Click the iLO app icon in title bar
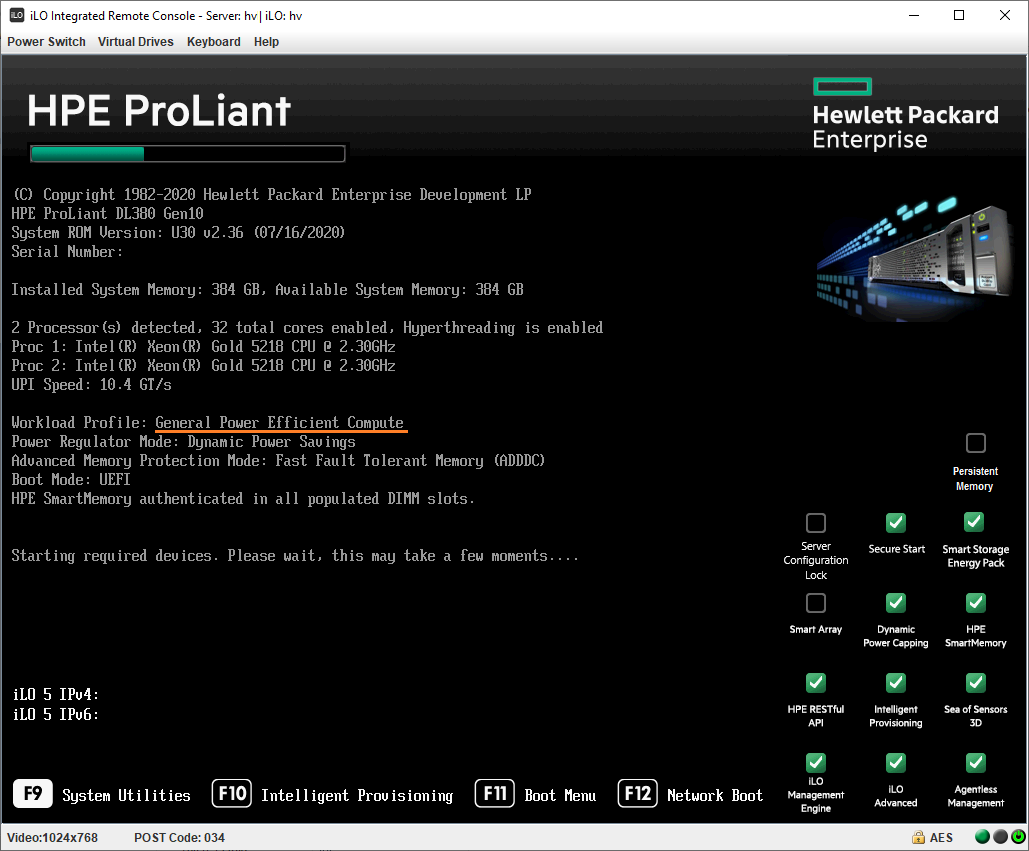The height and width of the screenshot is (851, 1029). click(16, 15)
